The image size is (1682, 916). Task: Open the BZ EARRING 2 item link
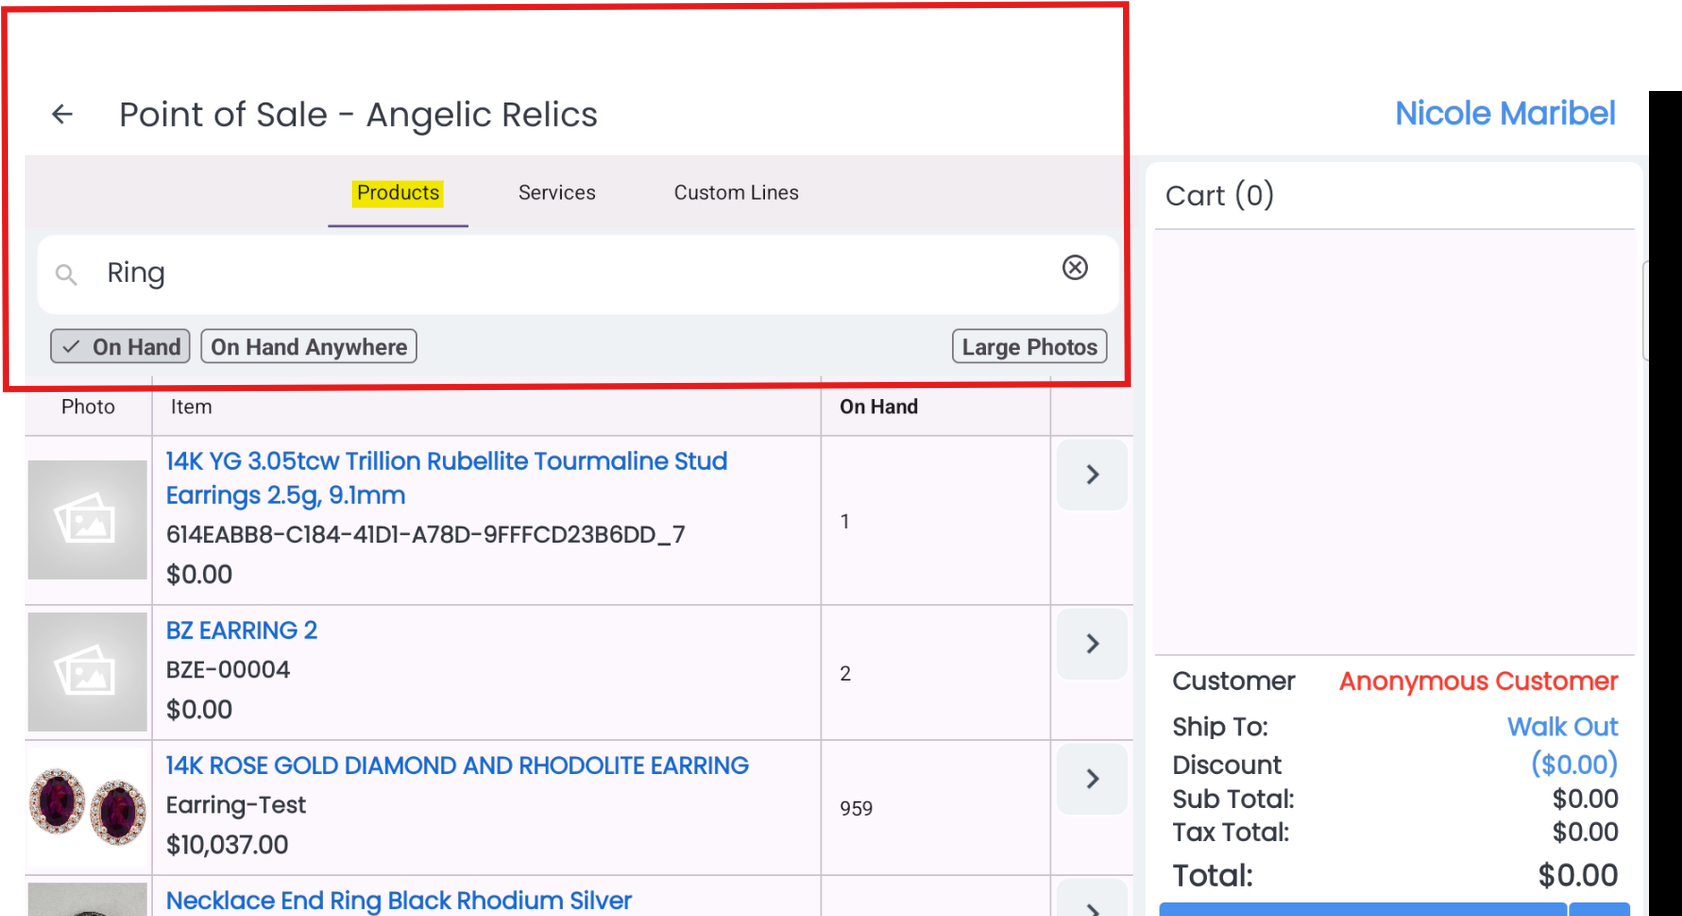(242, 630)
